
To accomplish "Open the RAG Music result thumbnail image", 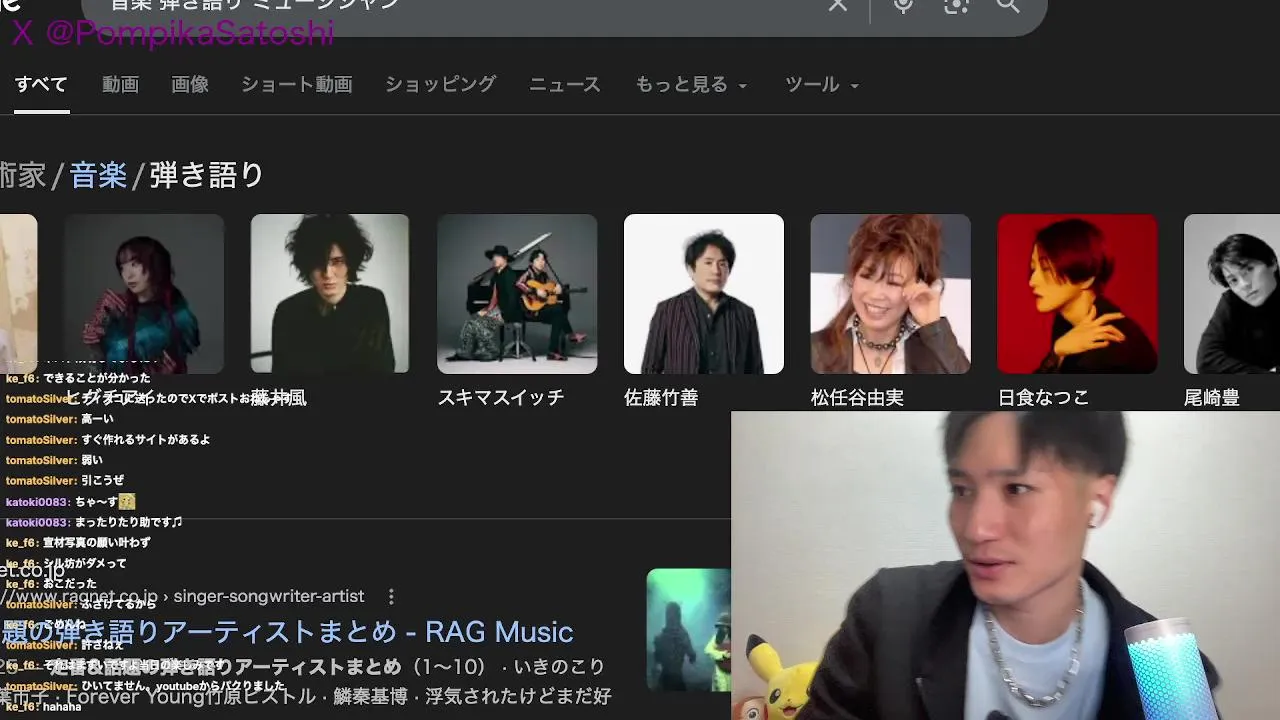I will pyautogui.click(x=689, y=630).
